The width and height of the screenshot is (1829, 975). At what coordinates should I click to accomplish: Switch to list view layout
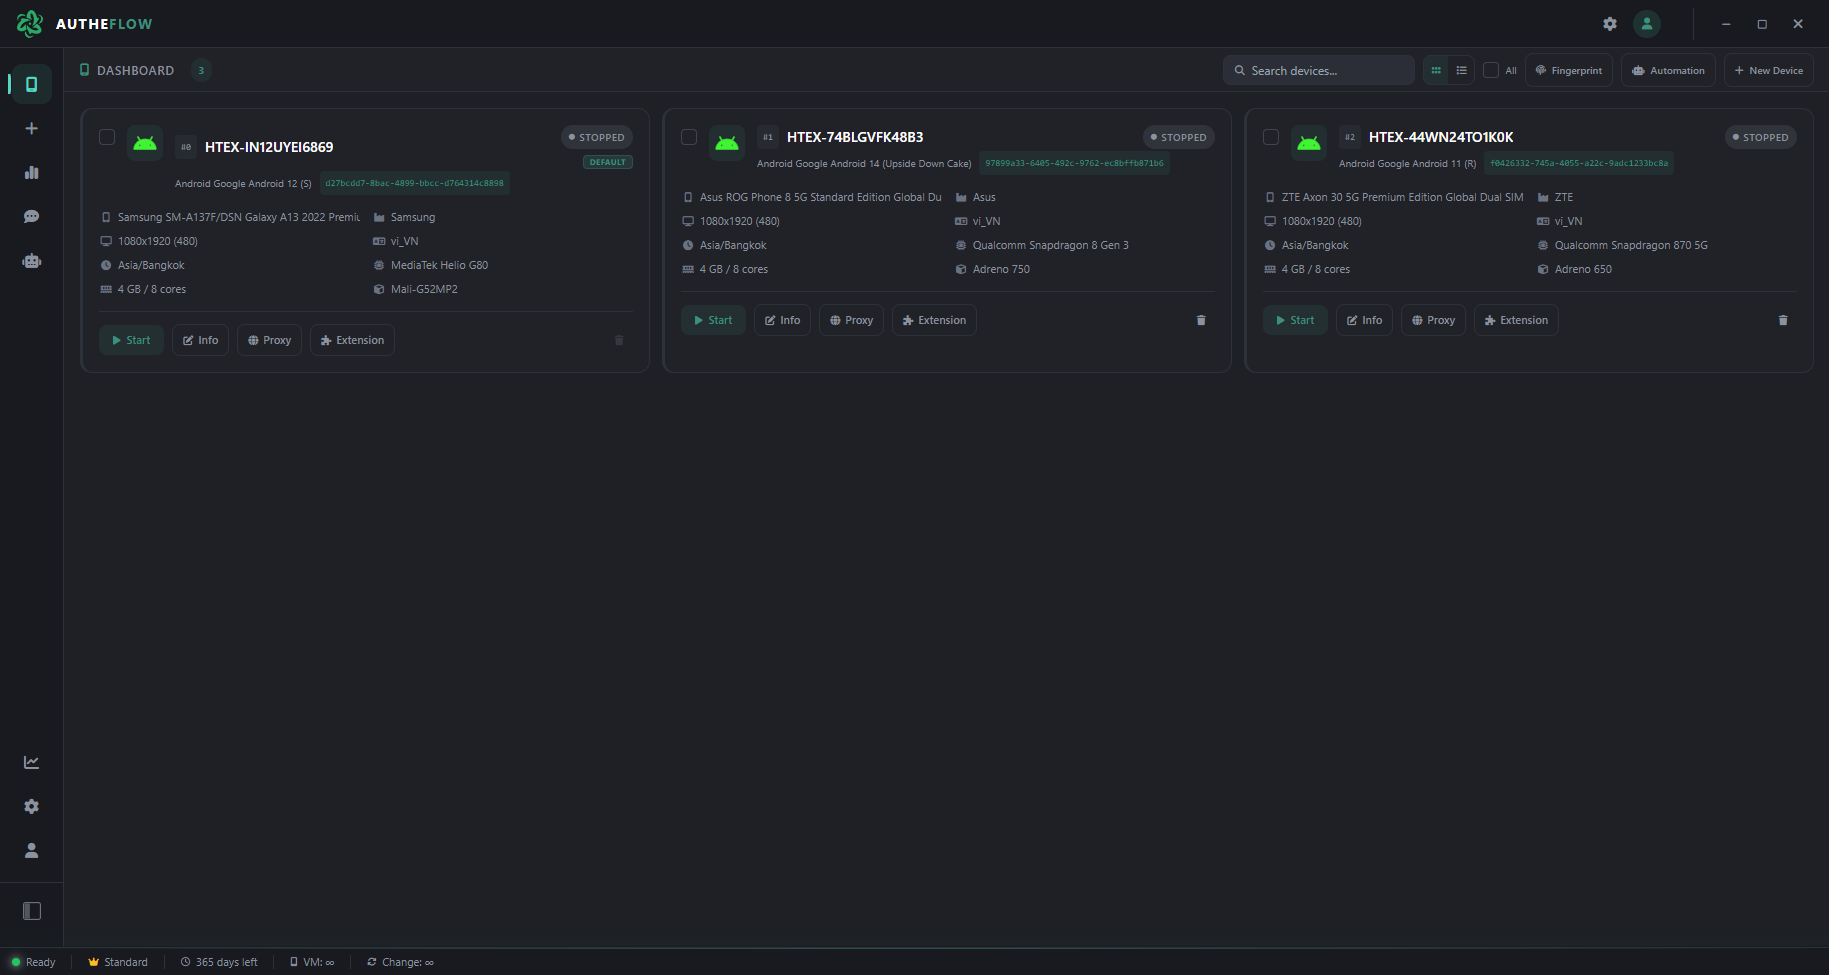pos(1462,70)
